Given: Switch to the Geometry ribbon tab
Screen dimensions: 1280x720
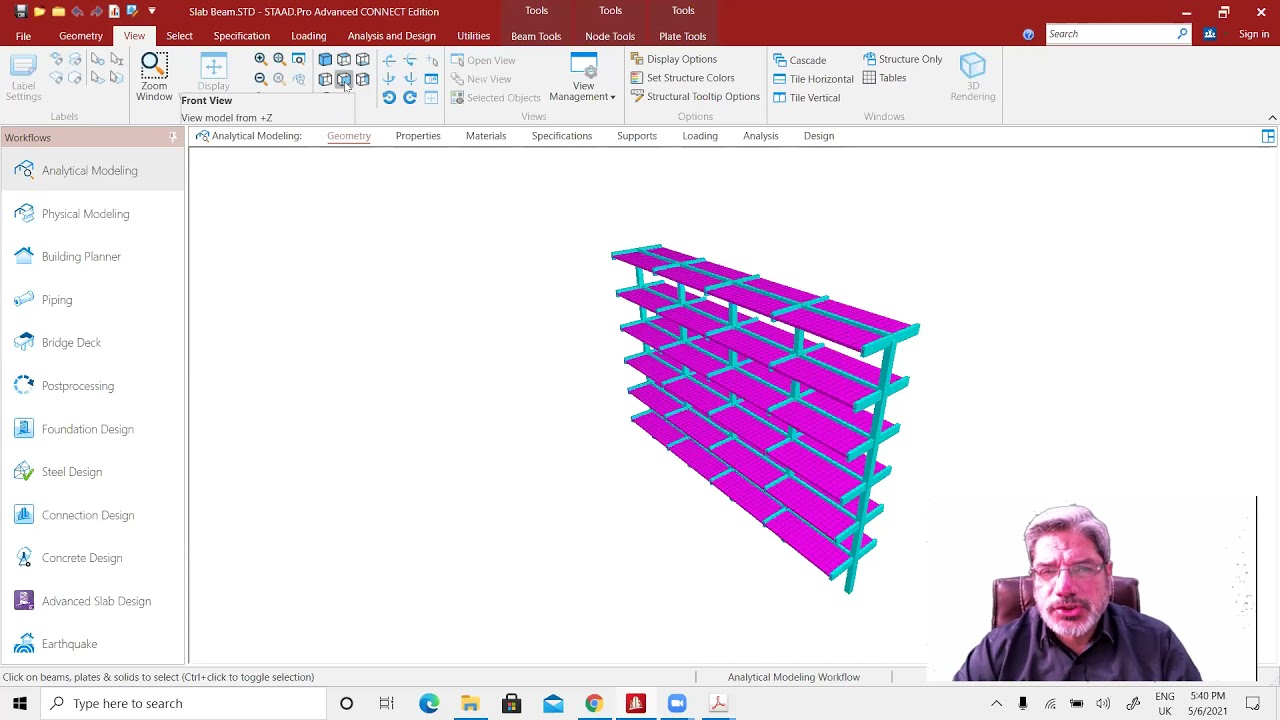Looking at the screenshot, I should click(x=81, y=36).
